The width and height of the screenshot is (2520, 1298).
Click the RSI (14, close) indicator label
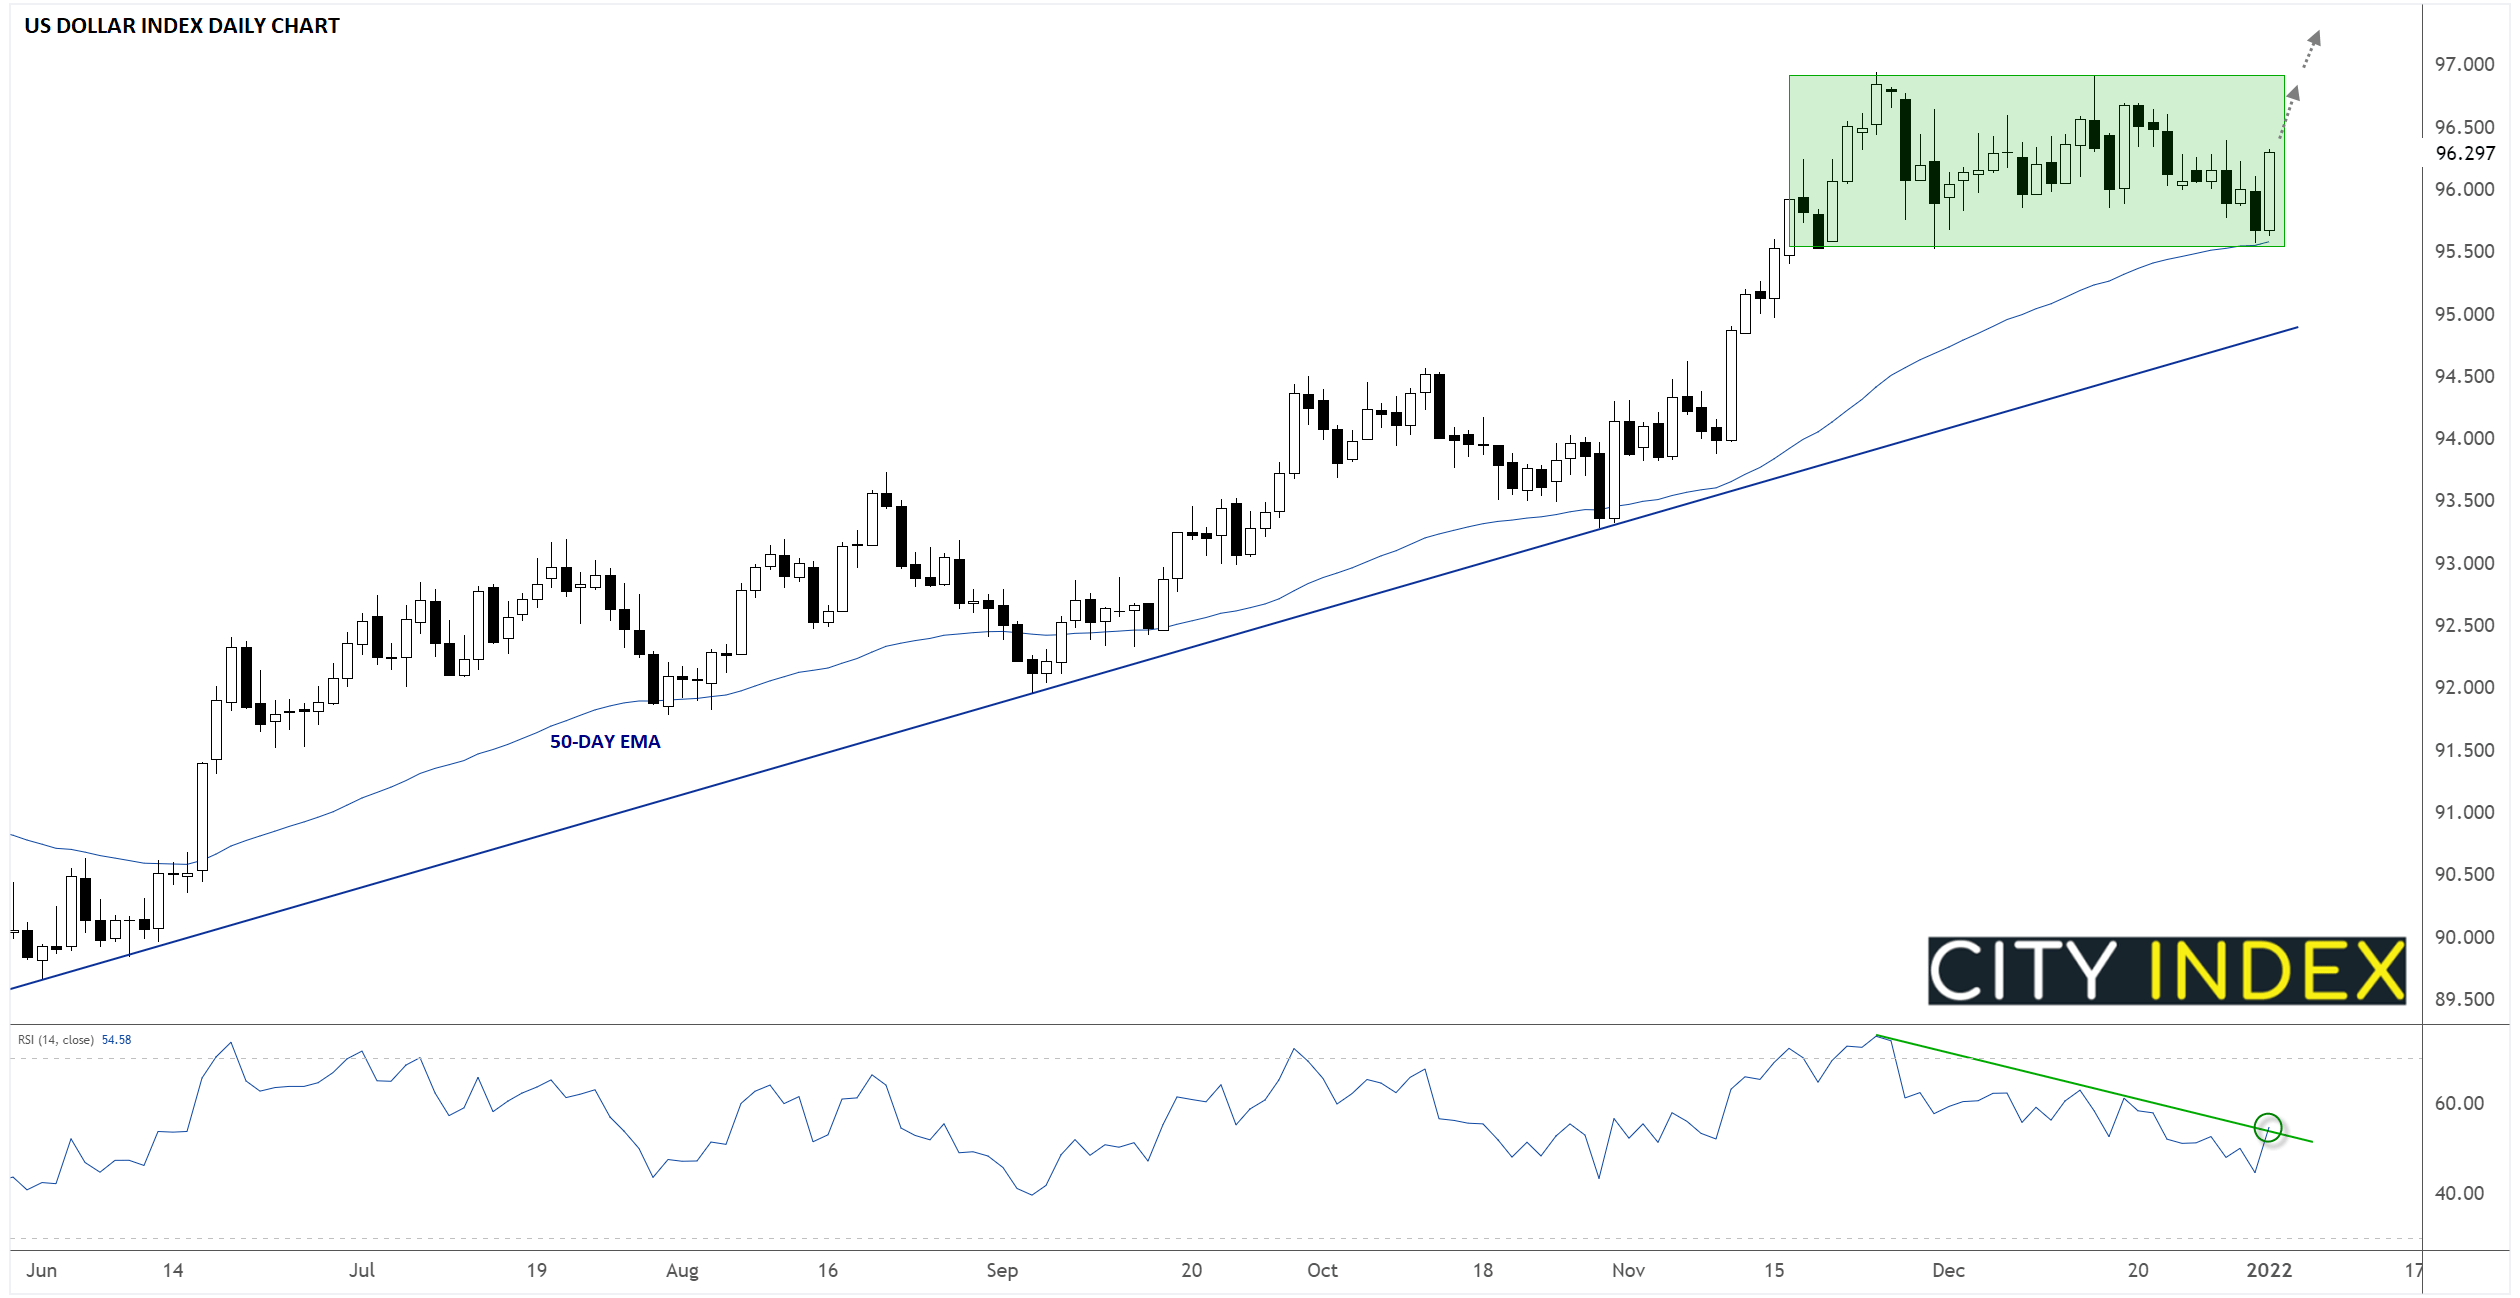coord(56,1040)
